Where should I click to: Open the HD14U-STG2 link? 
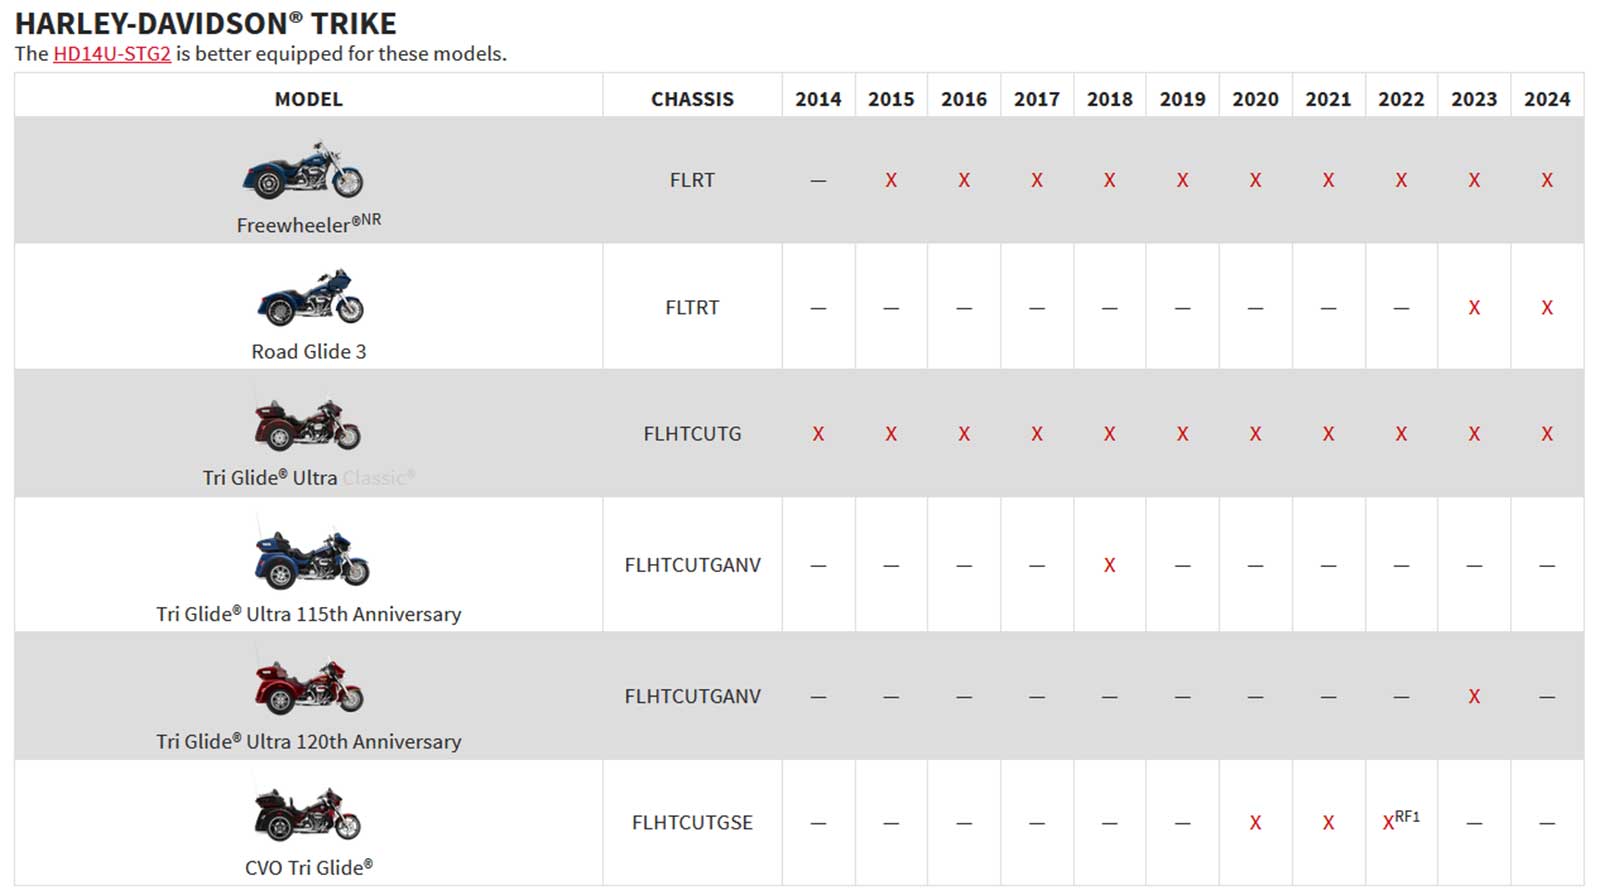[112, 54]
